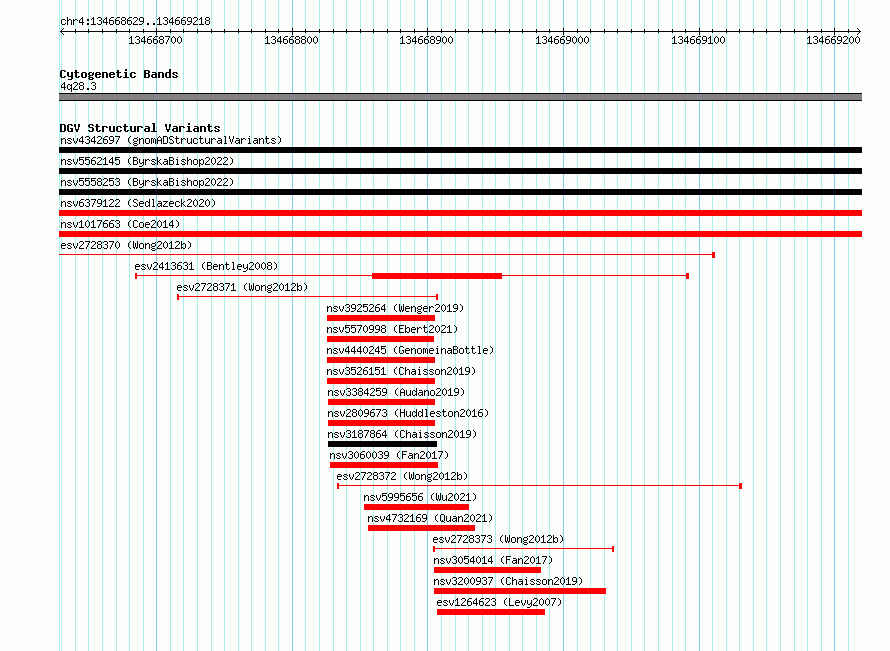Click the 134668800 ruler position label
This screenshot has height=651, width=890.
click(x=291, y=40)
